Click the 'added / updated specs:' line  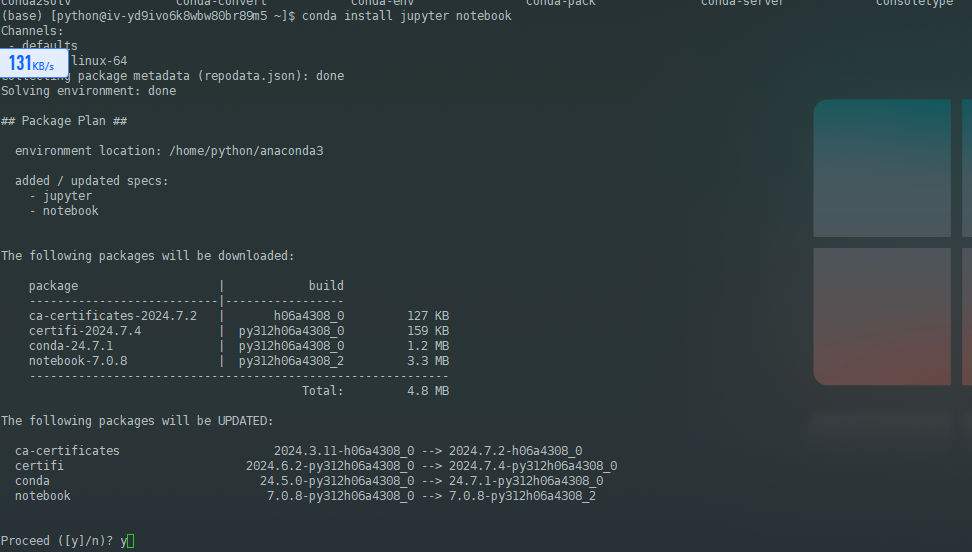[x=92, y=181]
